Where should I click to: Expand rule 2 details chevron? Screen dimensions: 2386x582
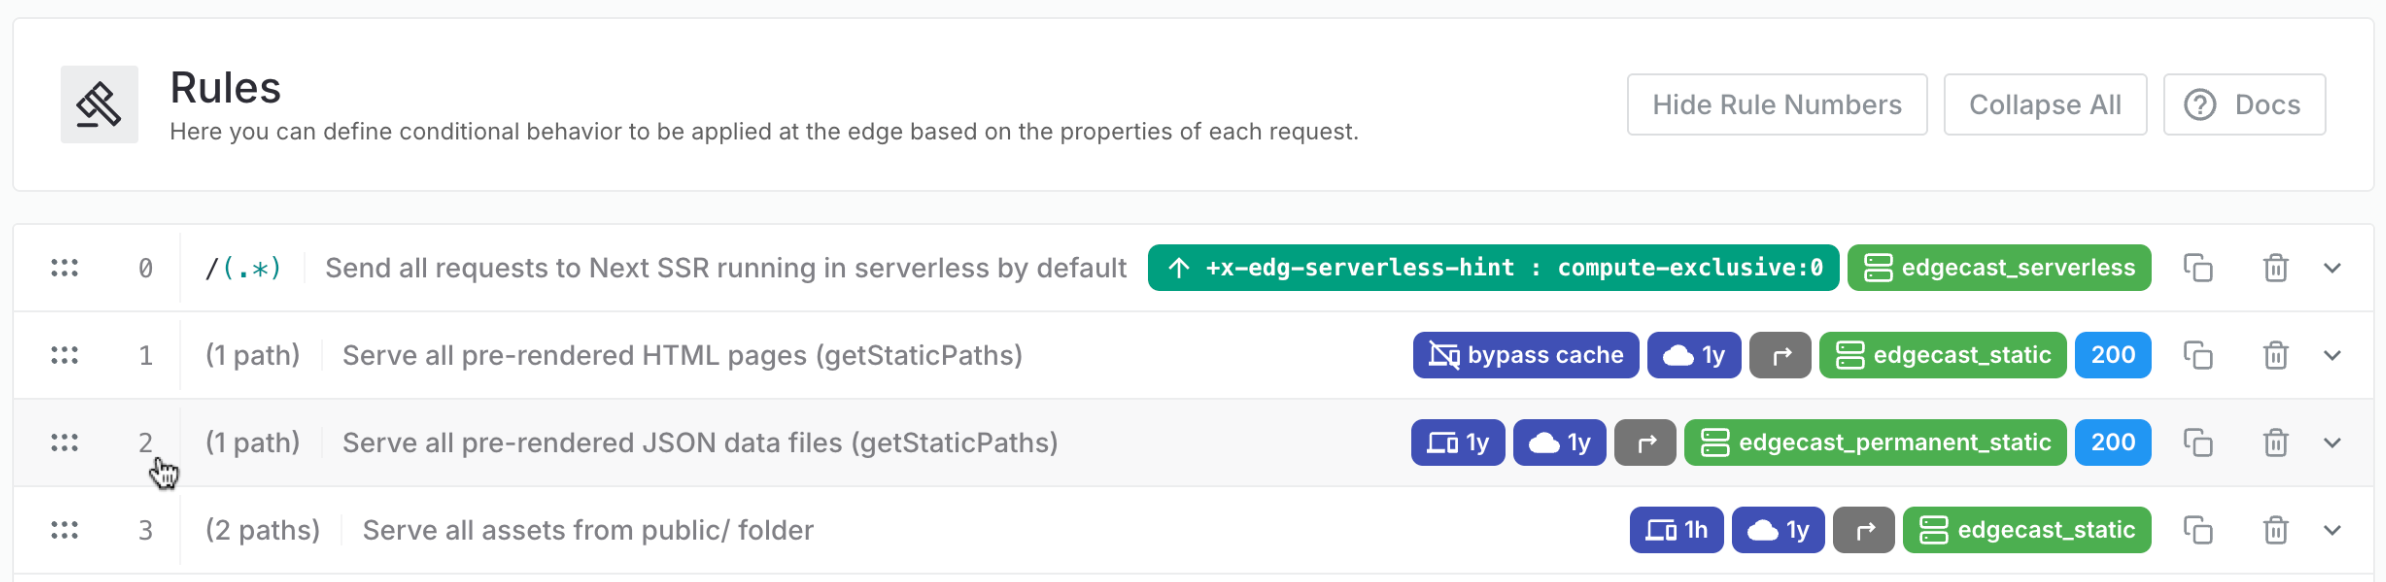tap(2332, 442)
